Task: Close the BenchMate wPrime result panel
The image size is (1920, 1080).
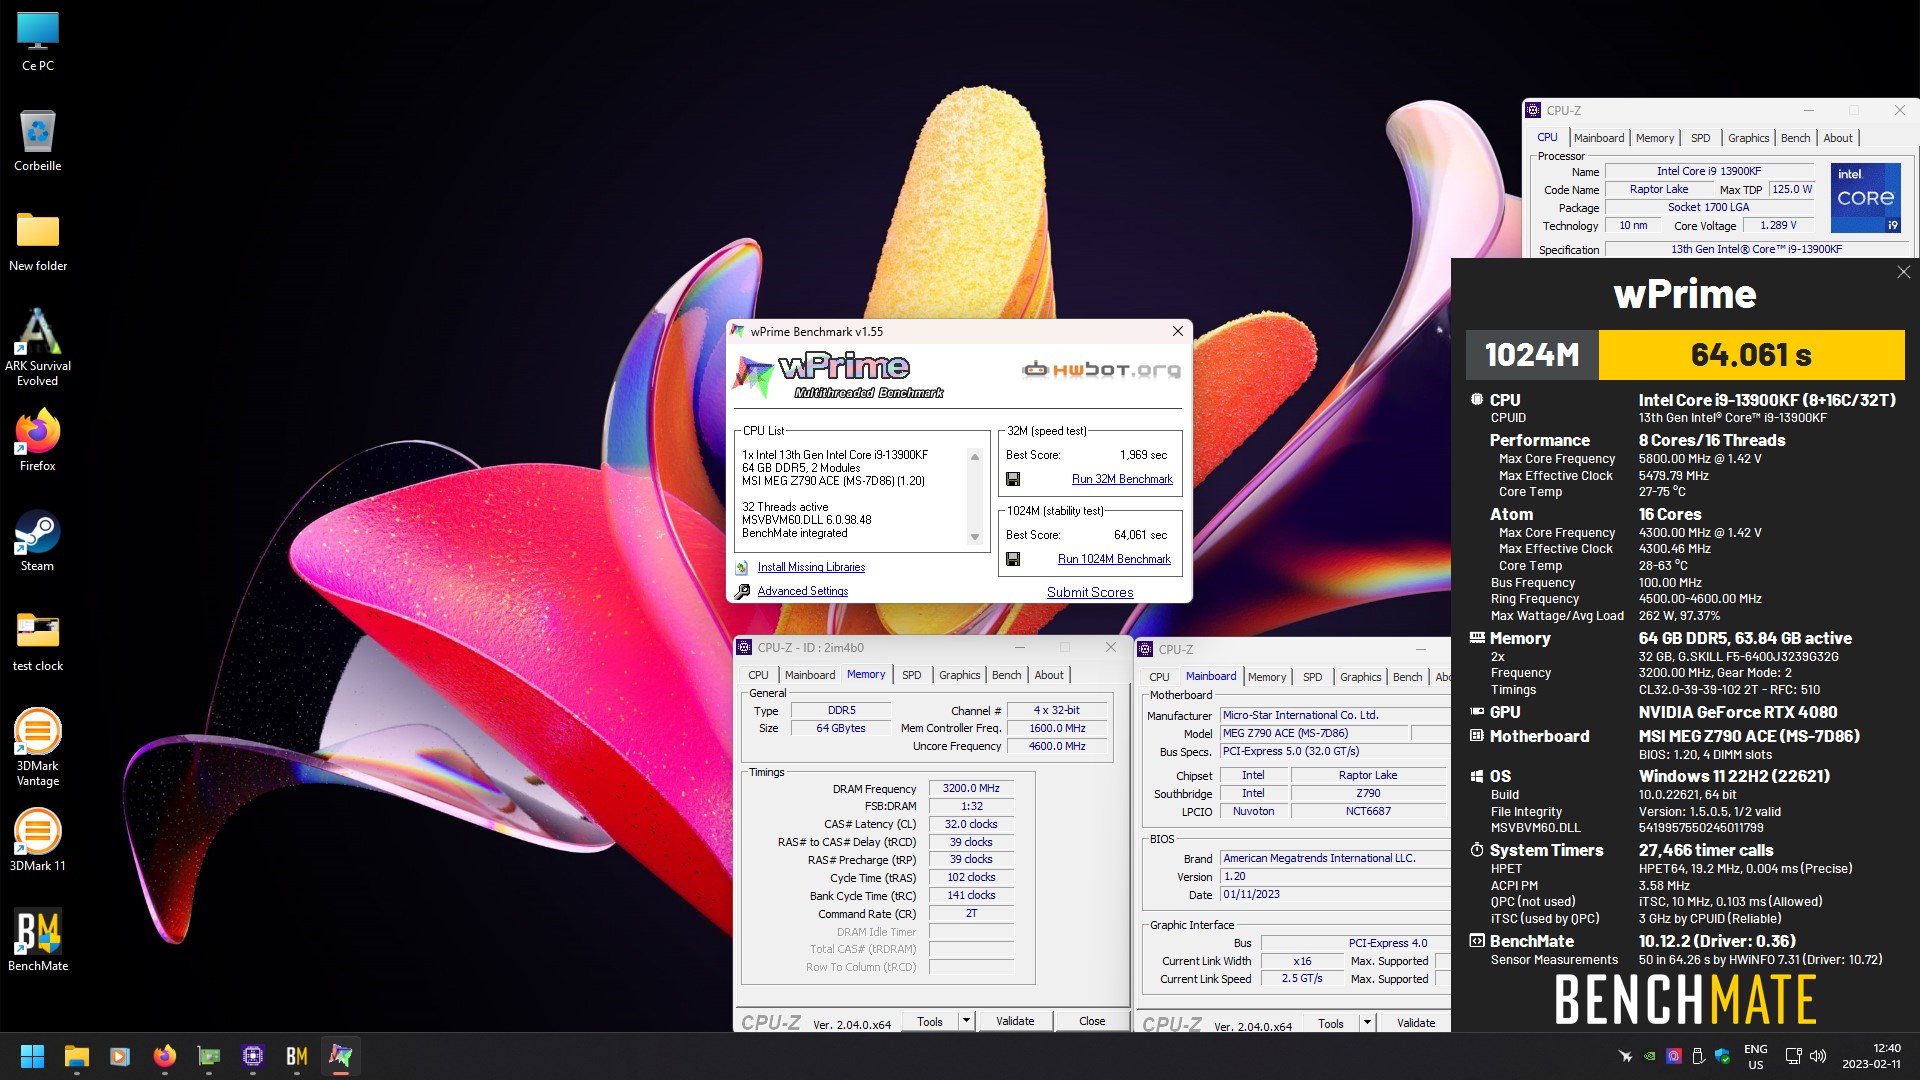Action: (1903, 272)
